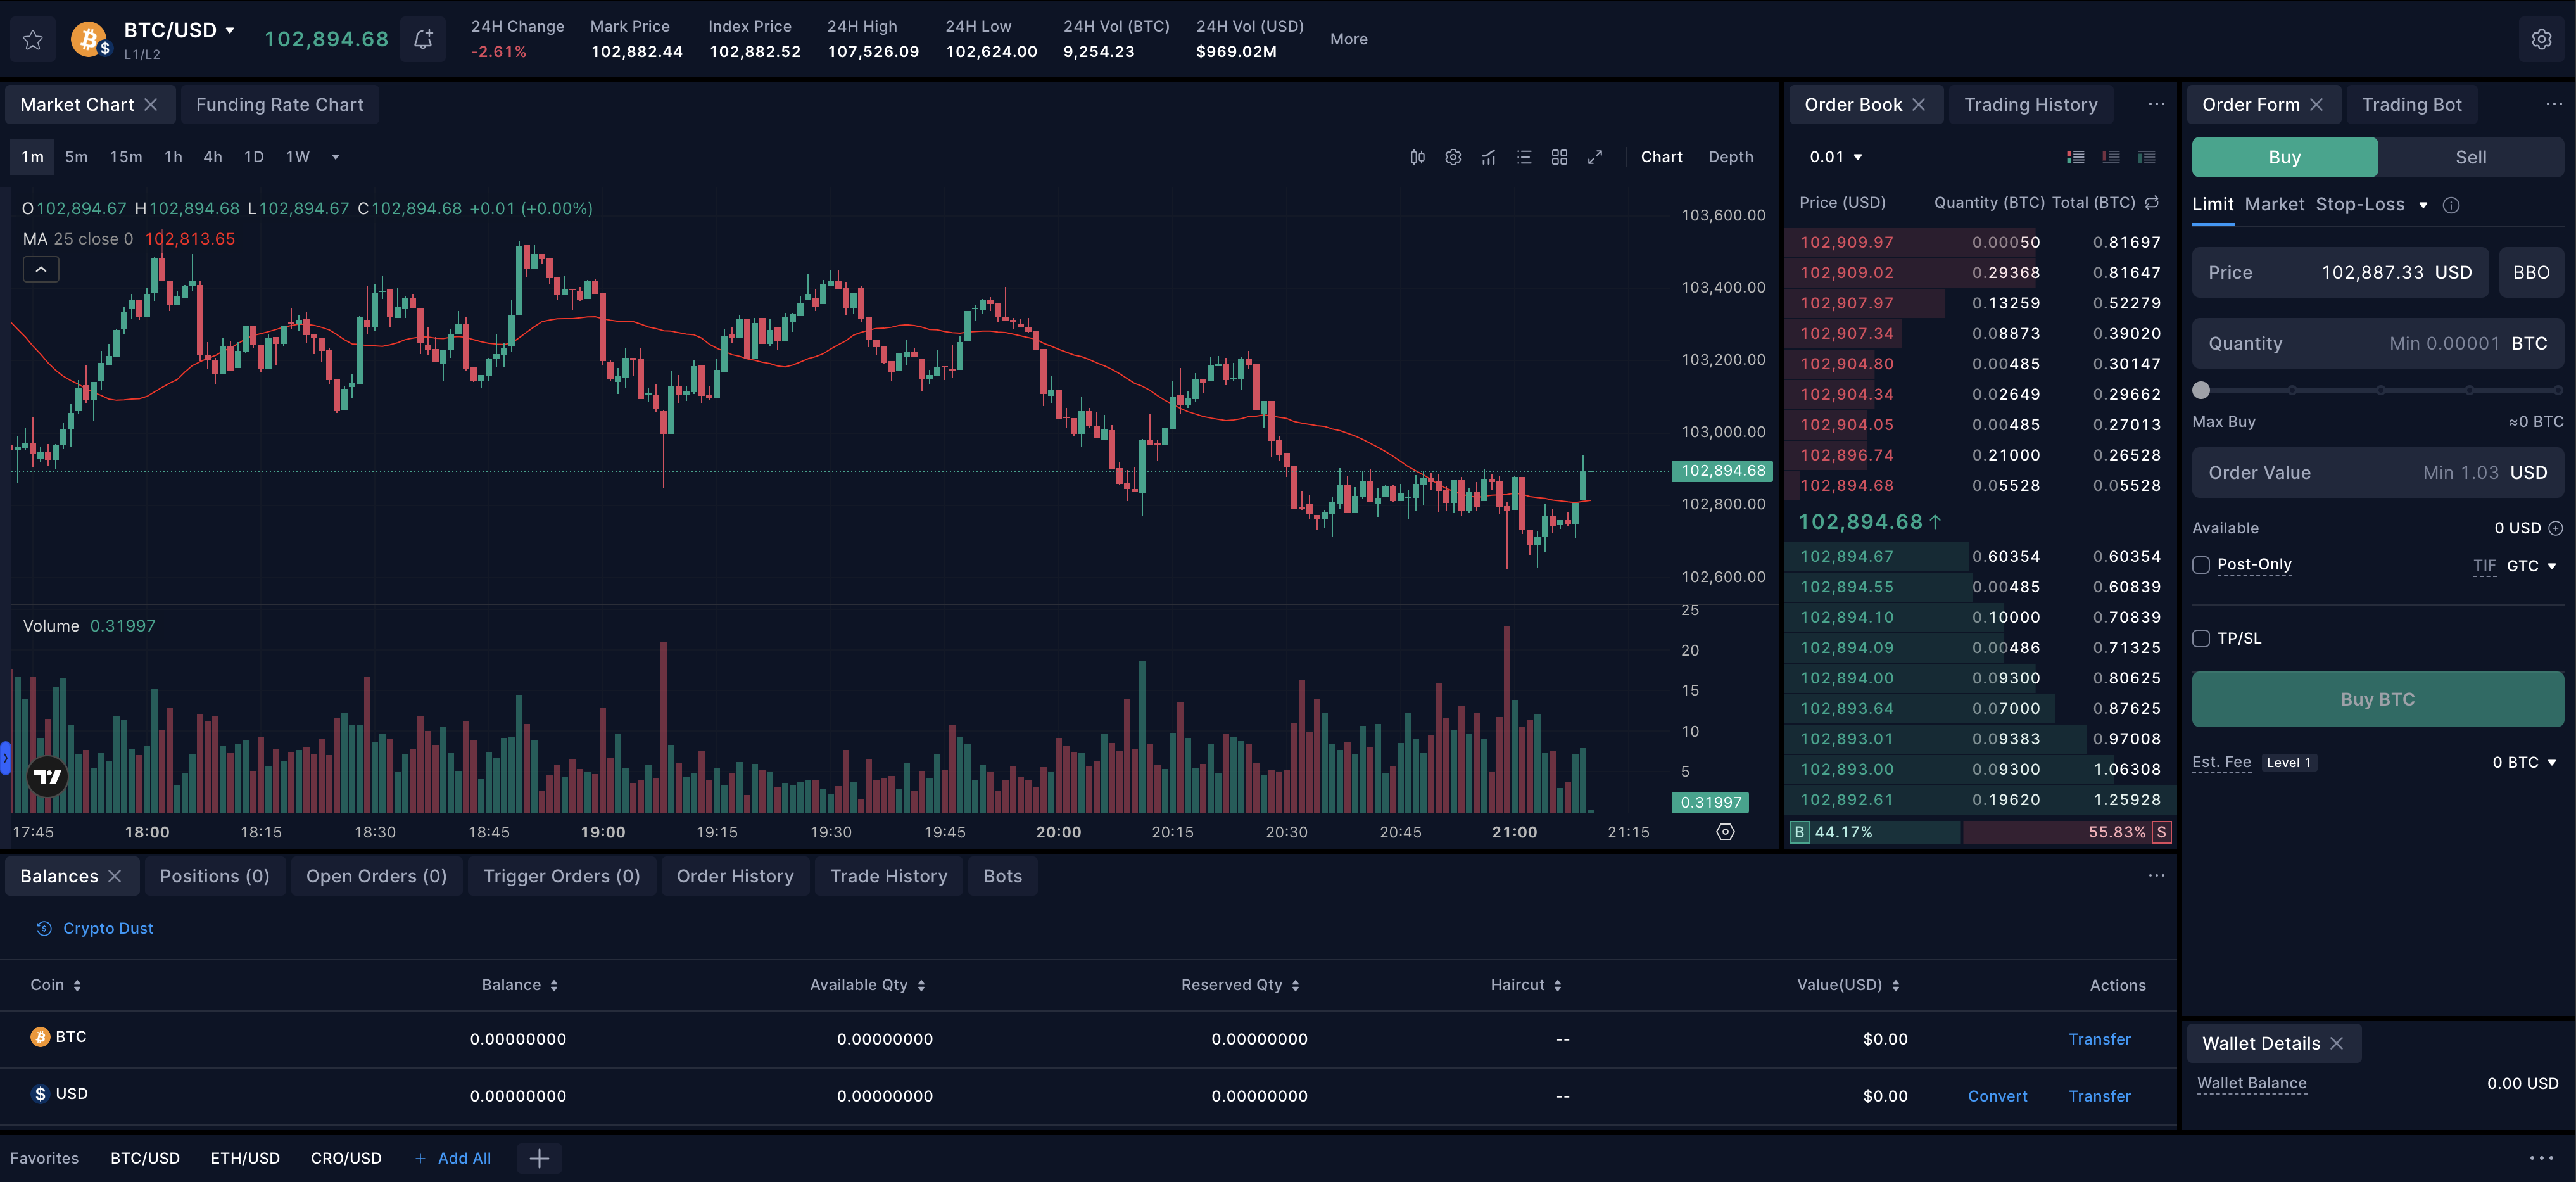
Task: Click Convert on the USD balance row
Action: pos(1997,1096)
